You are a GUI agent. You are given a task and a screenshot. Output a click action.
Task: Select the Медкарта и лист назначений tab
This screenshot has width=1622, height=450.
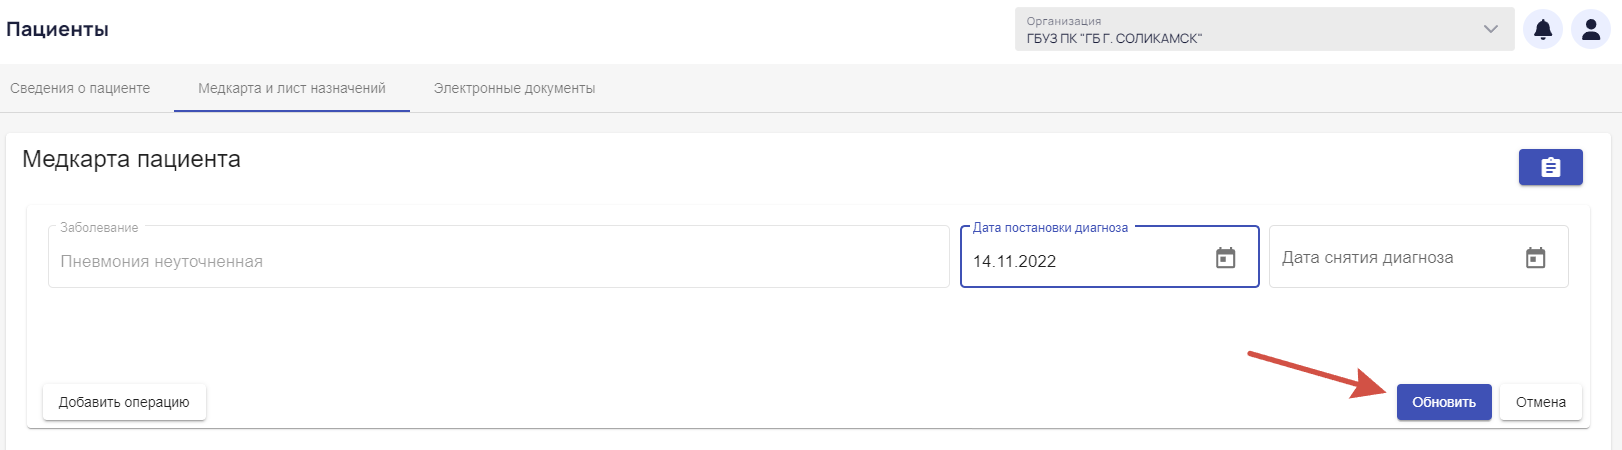pyautogui.click(x=292, y=88)
